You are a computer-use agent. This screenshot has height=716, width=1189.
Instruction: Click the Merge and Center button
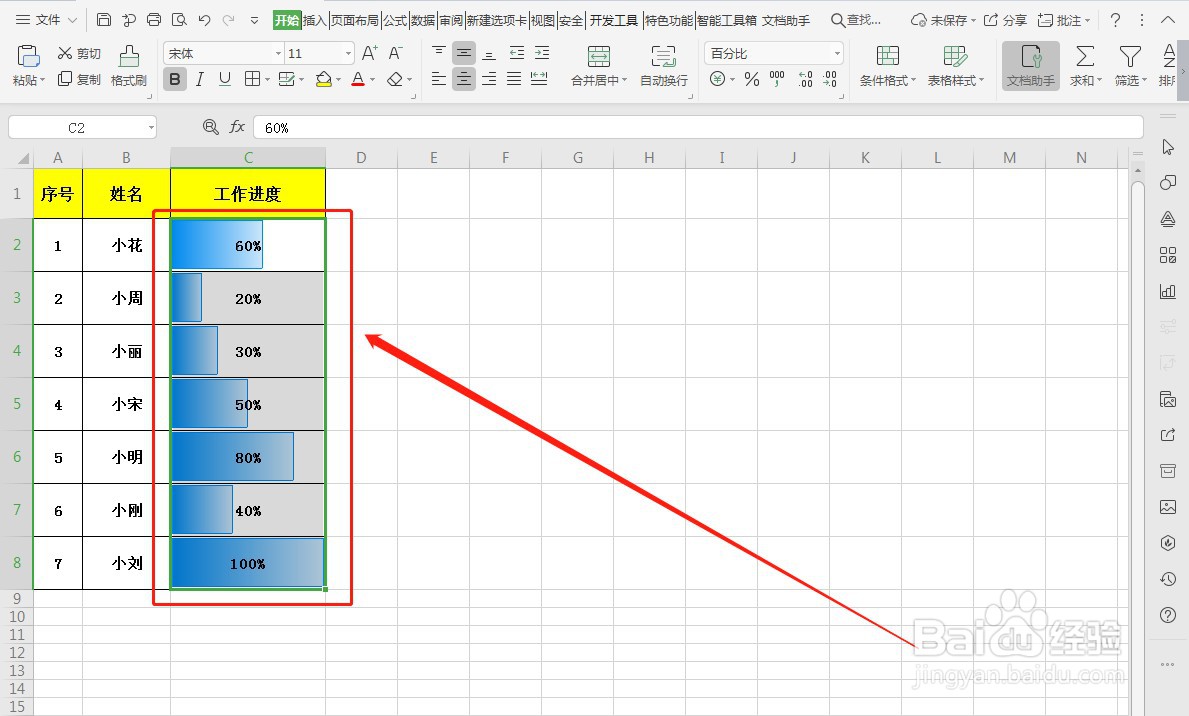(x=598, y=65)
